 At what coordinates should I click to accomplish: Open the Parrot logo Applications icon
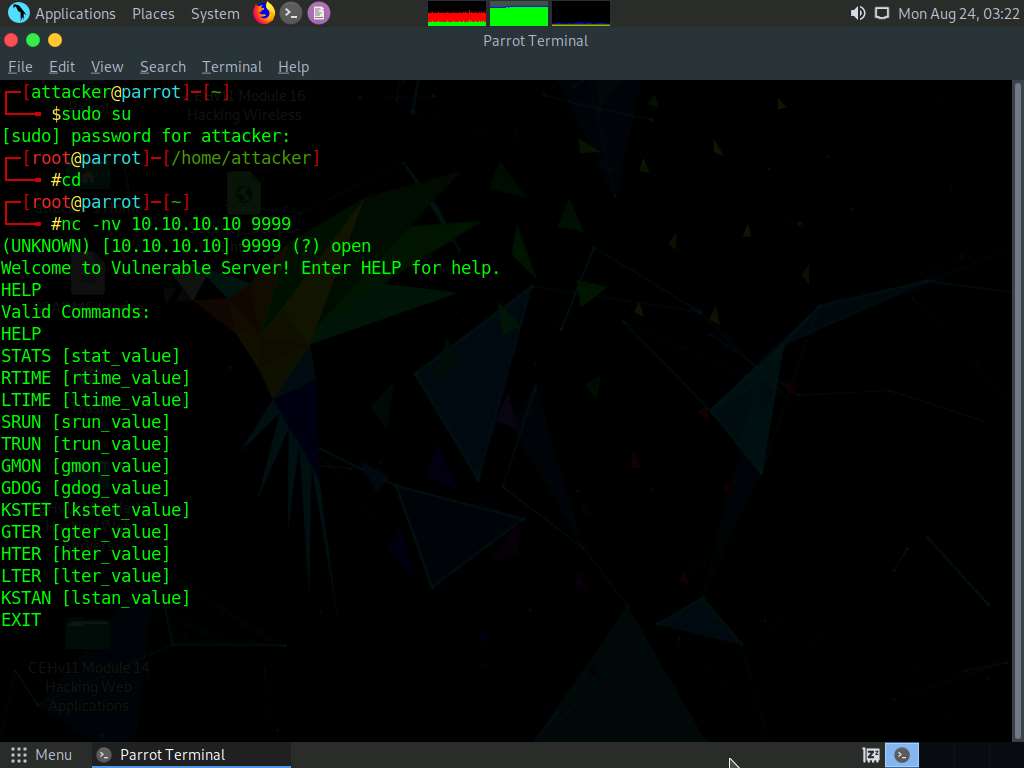18,12
